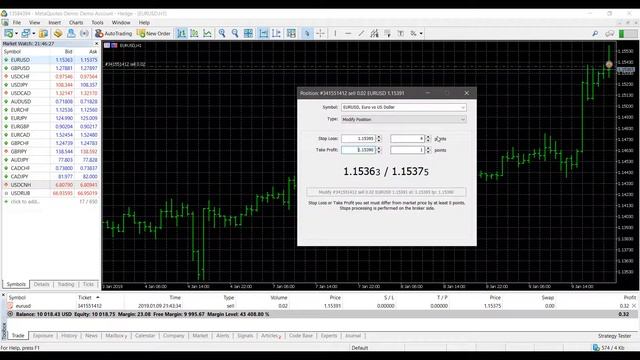Select the arrow cursor tool
This screenshot has height=360, width=640.
(x=307, y=33)
